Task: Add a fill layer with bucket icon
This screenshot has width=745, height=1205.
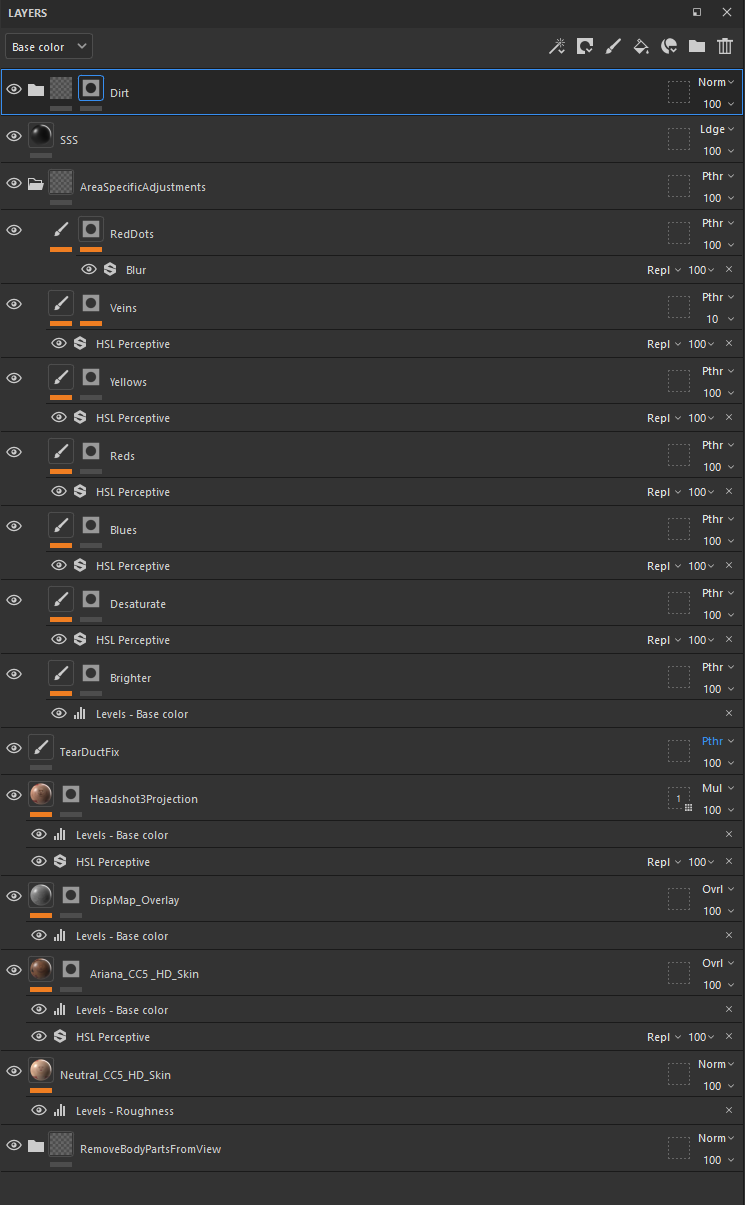Action: click(x=642, y=46)
